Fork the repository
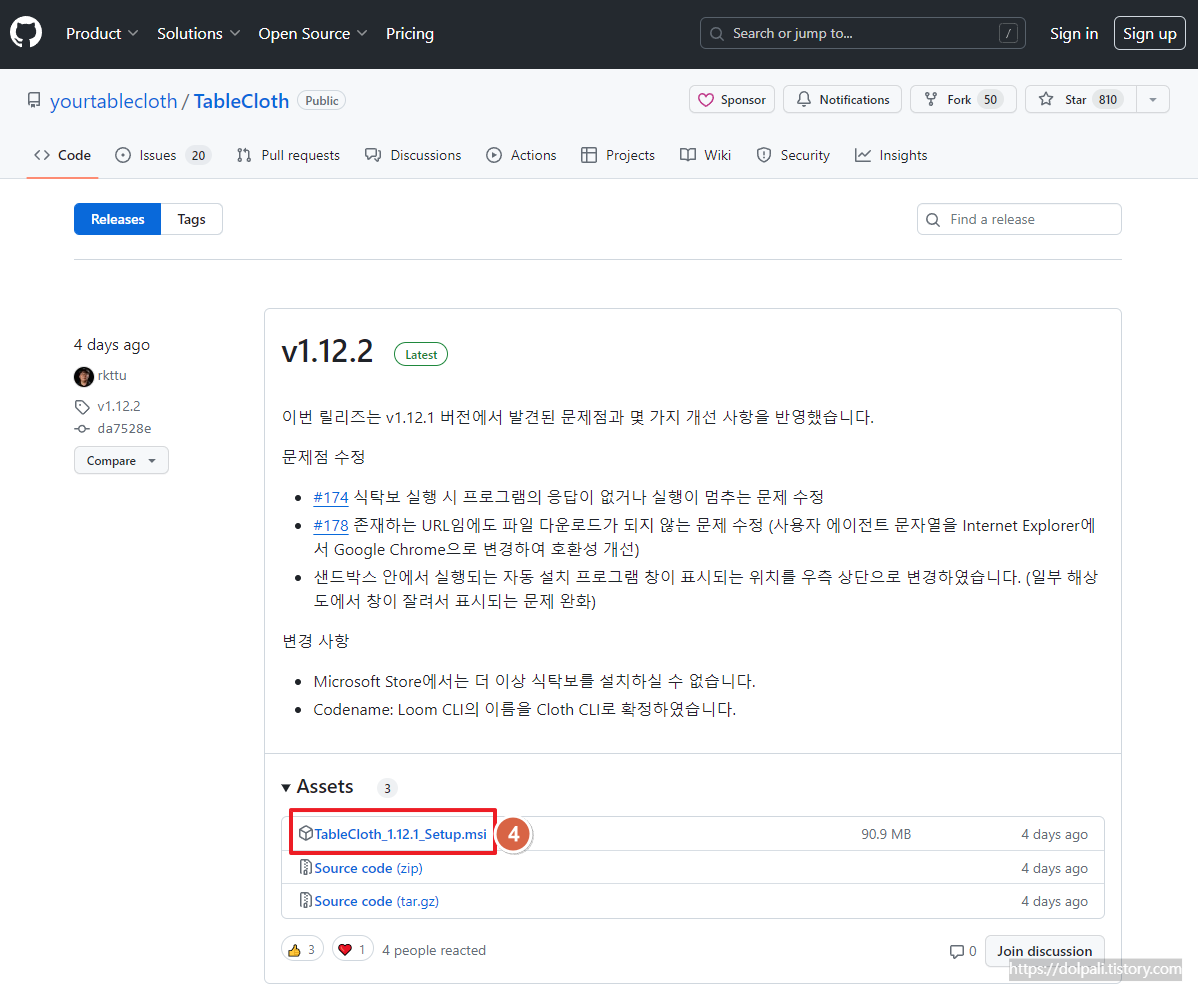This screenshot has width=1198, height=998. (963, 99)
